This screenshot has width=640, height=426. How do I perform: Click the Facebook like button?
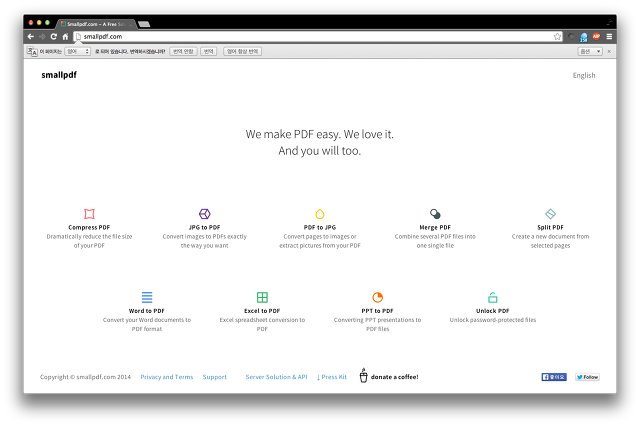coord(554,377)
